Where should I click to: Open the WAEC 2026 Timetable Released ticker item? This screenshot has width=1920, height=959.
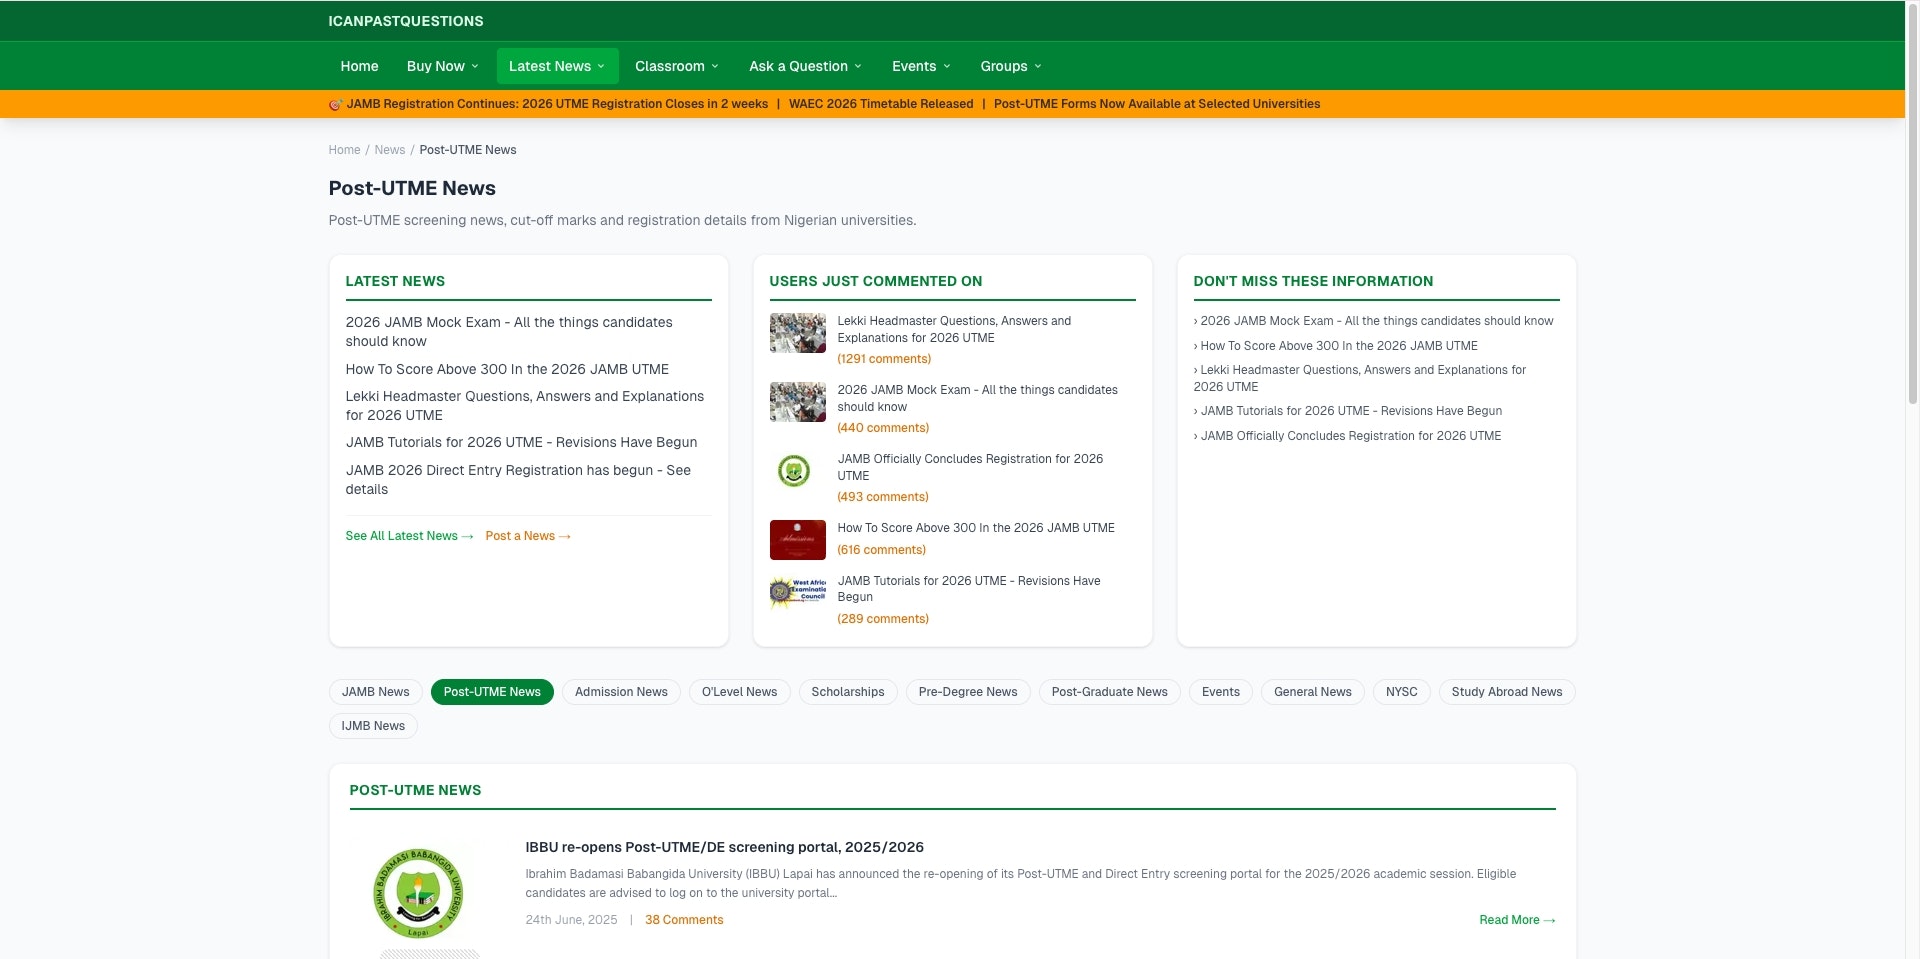[x=881, y=104]
